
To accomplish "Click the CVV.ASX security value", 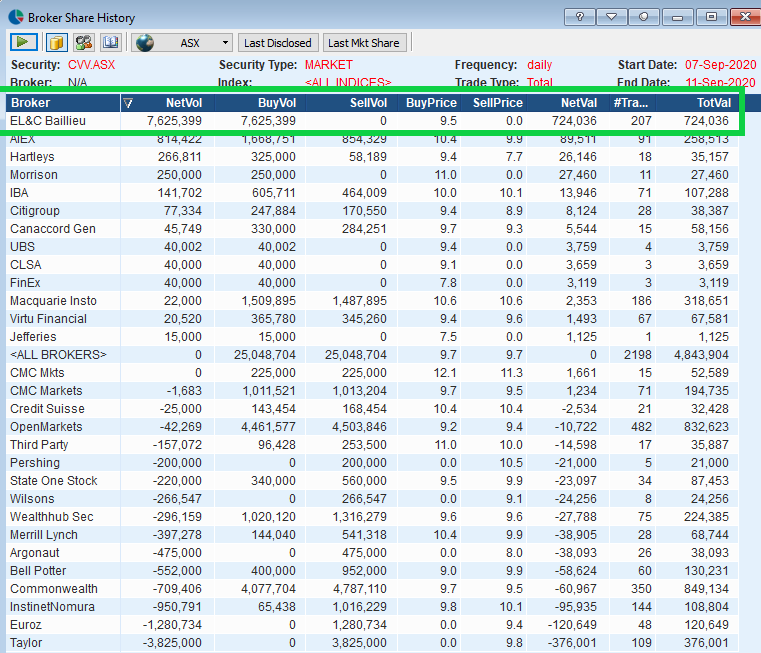I will tap(91, 65).
